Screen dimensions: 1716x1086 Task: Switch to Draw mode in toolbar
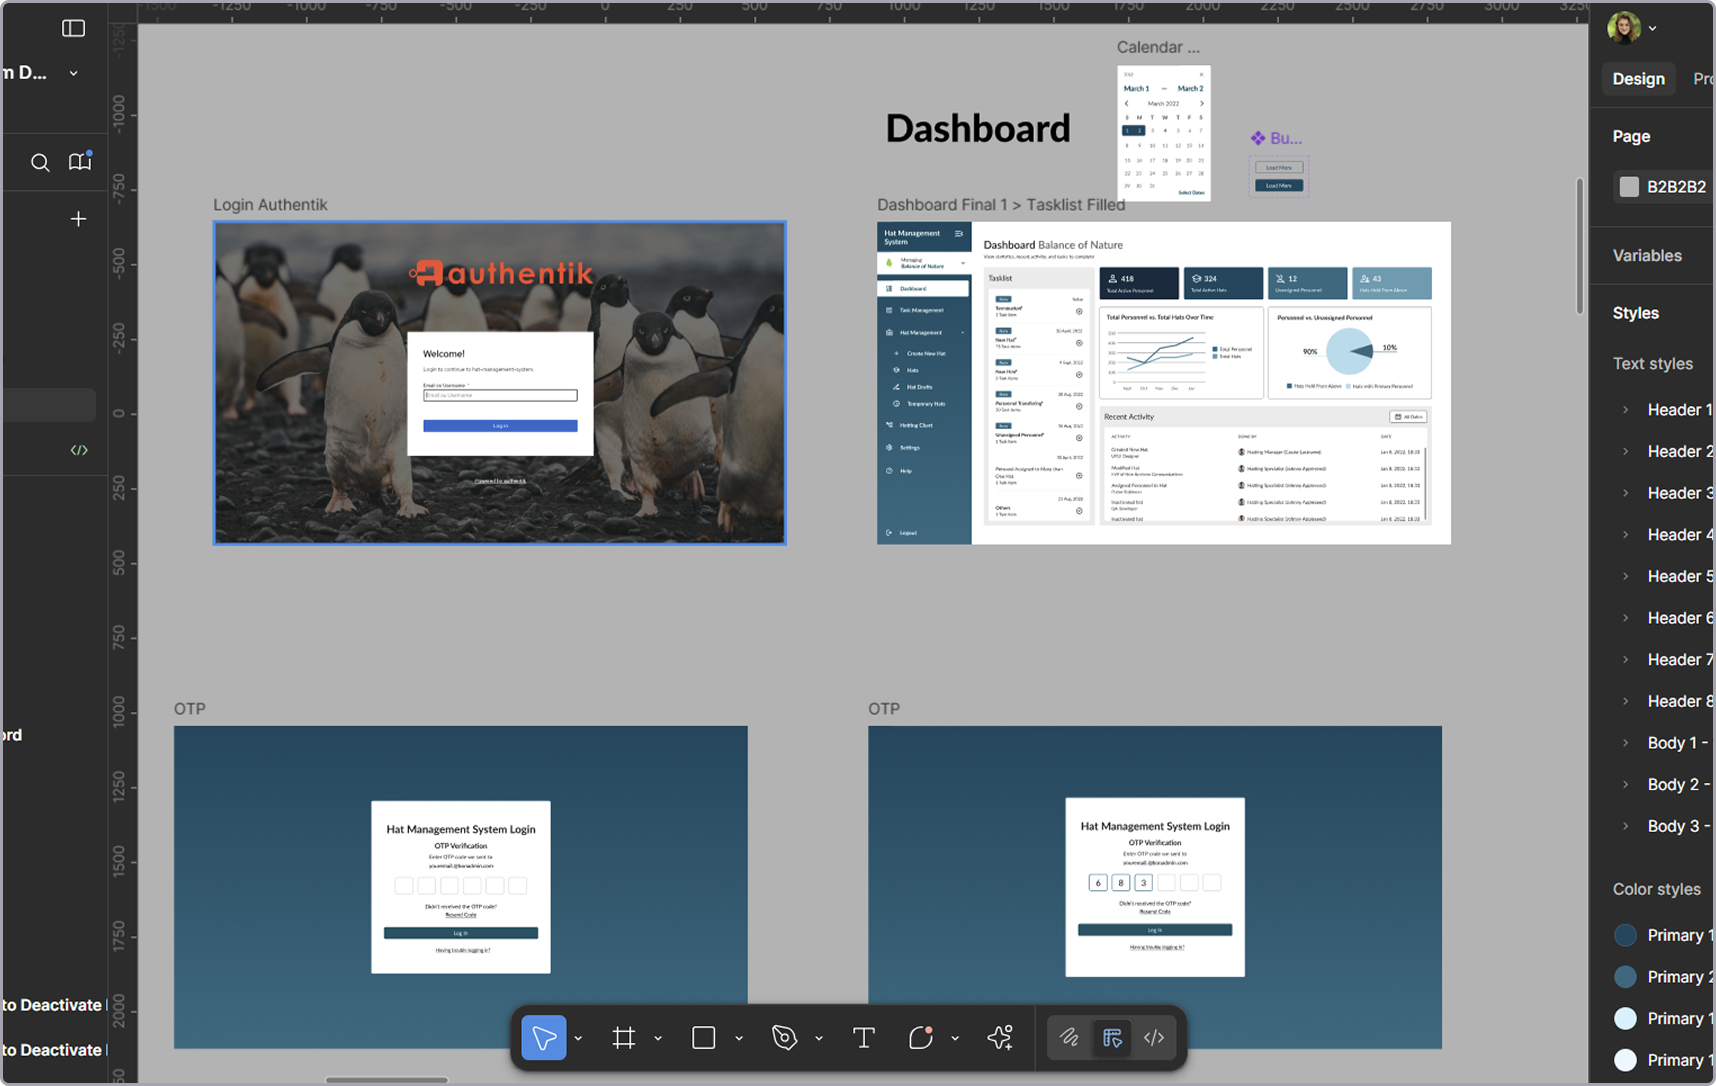(1069, 1038)
